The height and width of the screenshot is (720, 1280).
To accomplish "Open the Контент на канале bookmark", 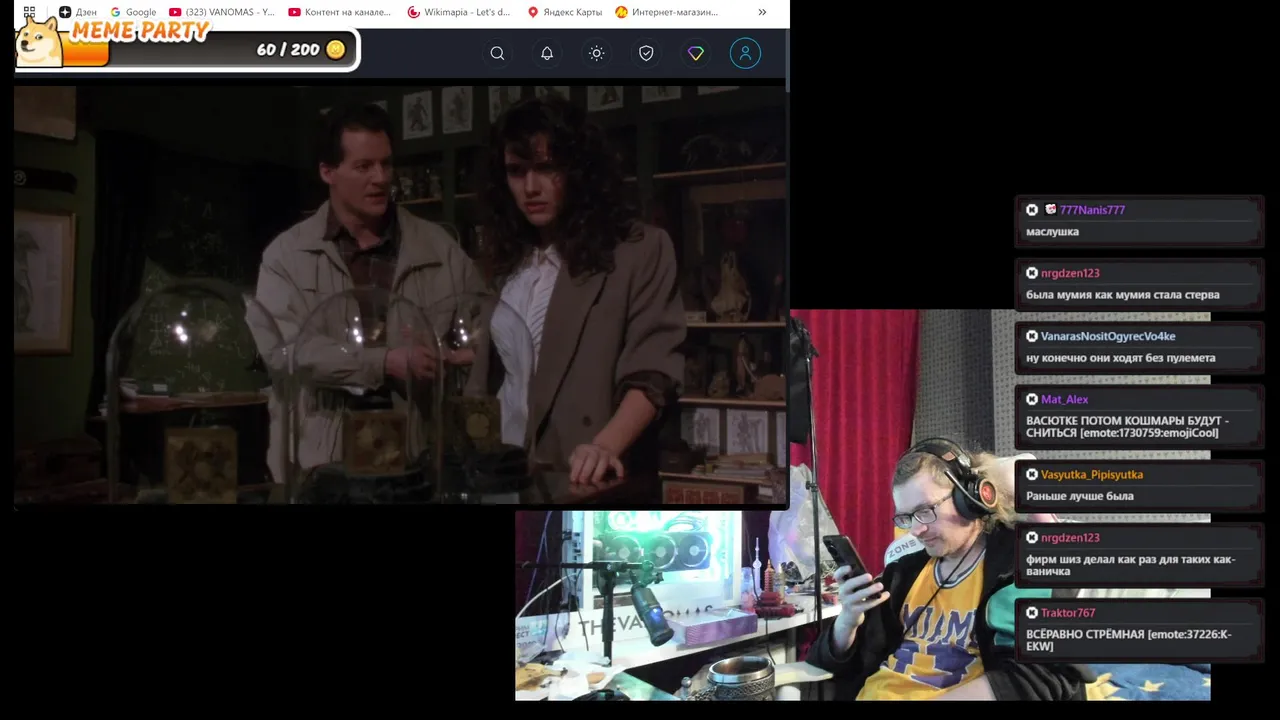I will [340, 12].
